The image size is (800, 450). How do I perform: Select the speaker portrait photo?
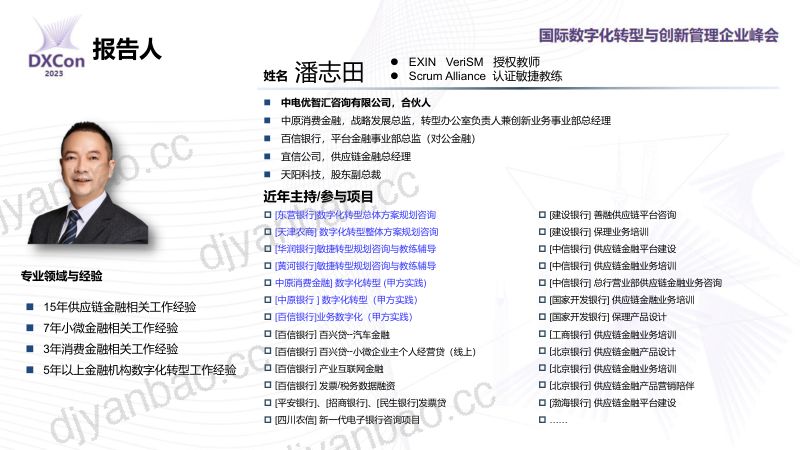pos(89,183)
